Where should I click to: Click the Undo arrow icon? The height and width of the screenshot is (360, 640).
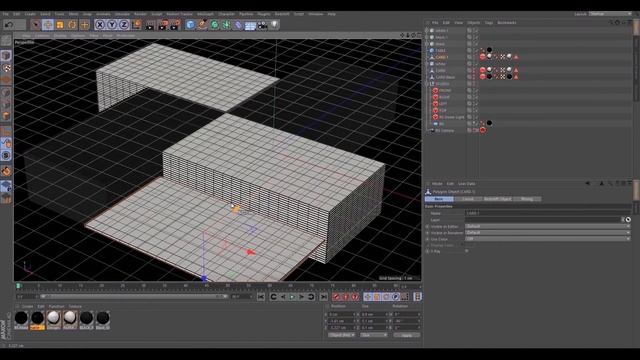pyautogui.click(x=9, y=25)
